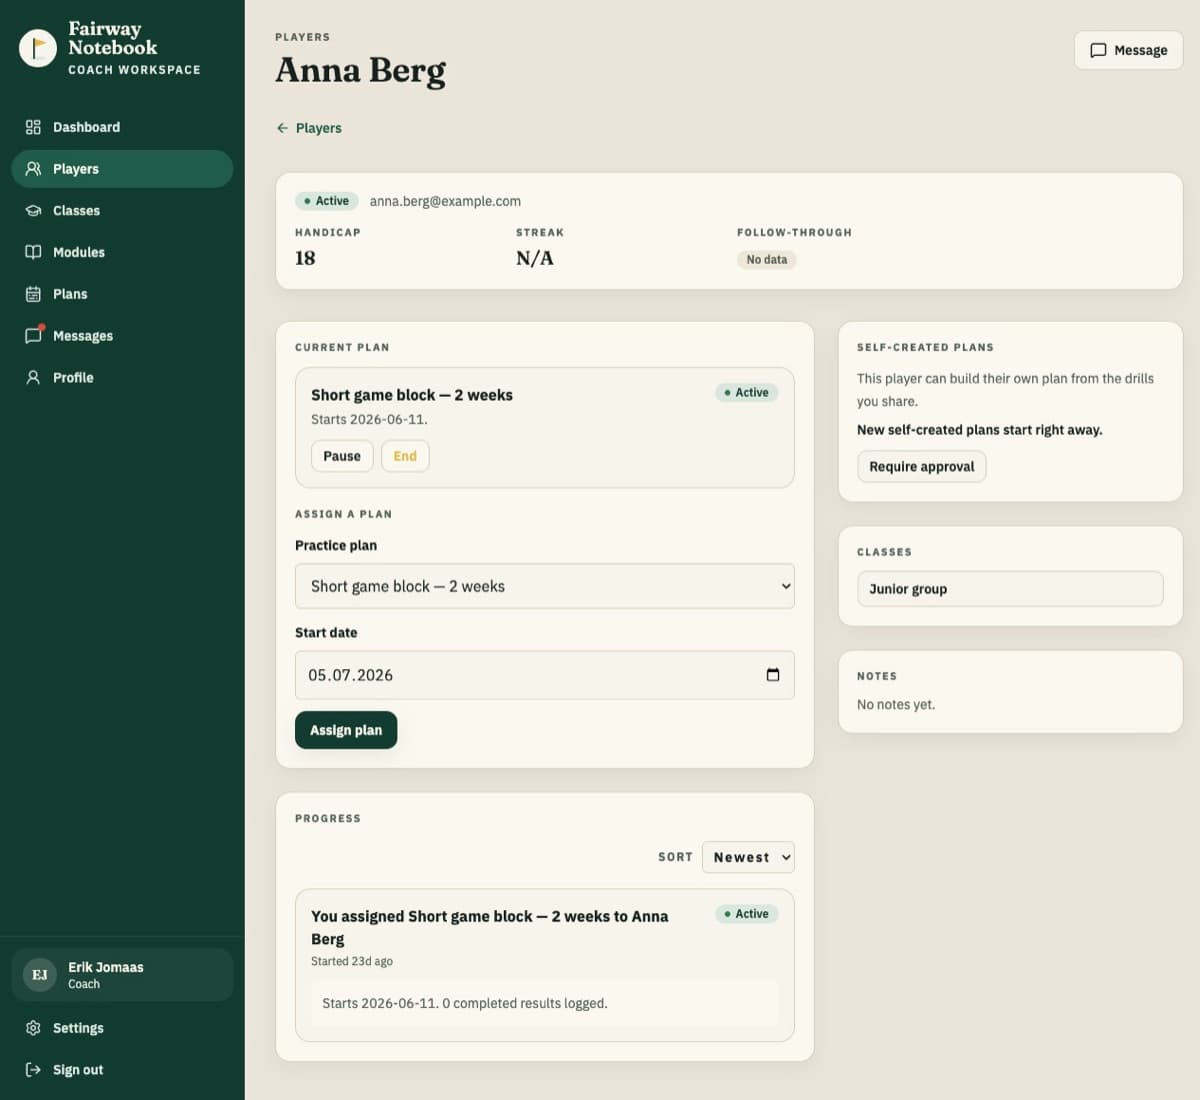Click Require approval button
The width and height of the screenshot is (1200, 1100).
(x=922, y=466)
